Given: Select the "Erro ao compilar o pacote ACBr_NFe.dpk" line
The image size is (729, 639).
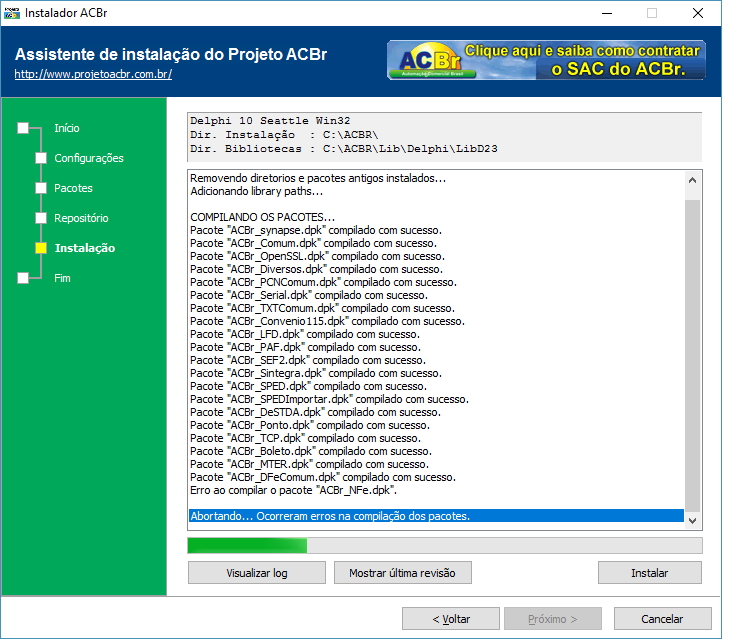Looking at the screenshot, I should tap(293, 490).
